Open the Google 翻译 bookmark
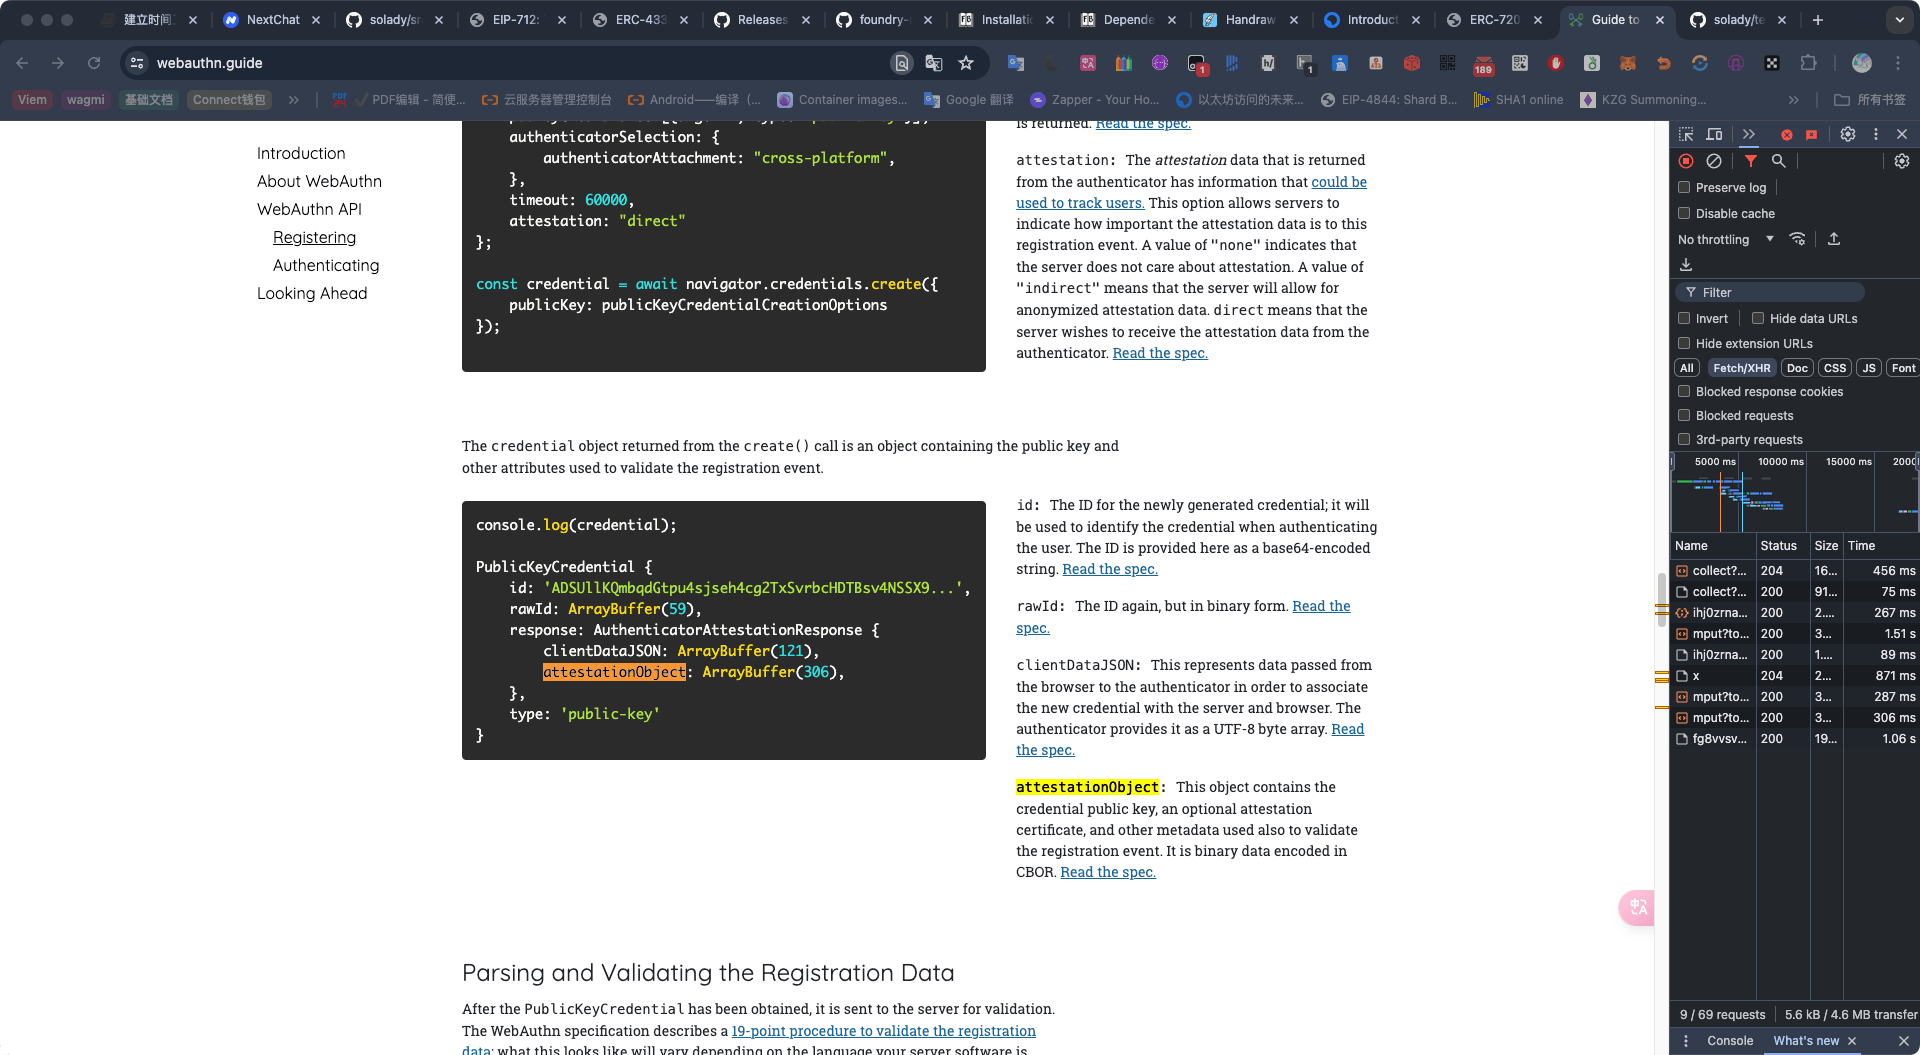1920x1055 pixels. click(x=968, y=100)
